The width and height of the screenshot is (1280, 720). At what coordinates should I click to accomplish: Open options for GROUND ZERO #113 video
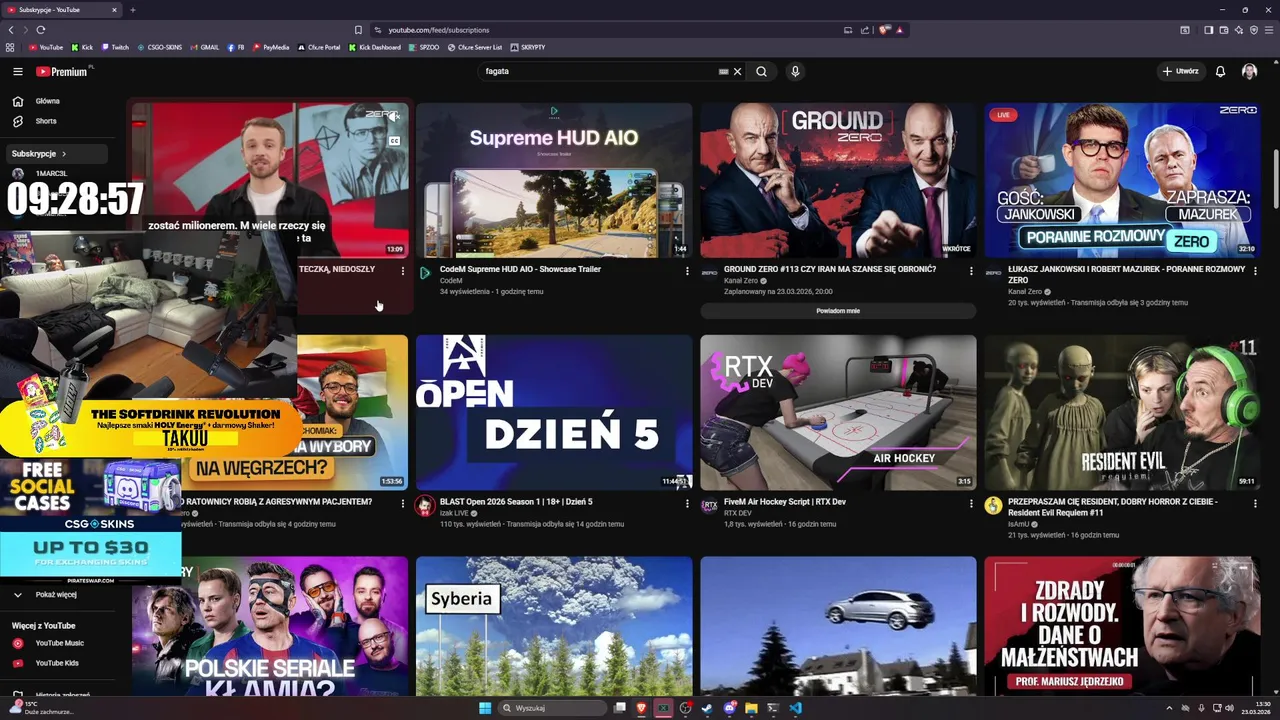click(971, 271)
